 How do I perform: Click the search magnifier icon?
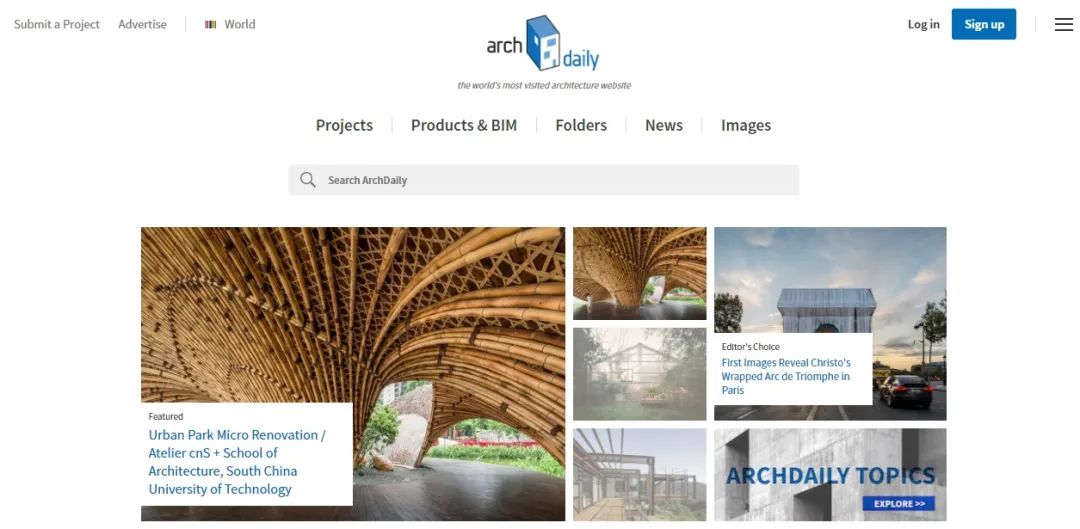pyautogui.click(x=308, y=180)
